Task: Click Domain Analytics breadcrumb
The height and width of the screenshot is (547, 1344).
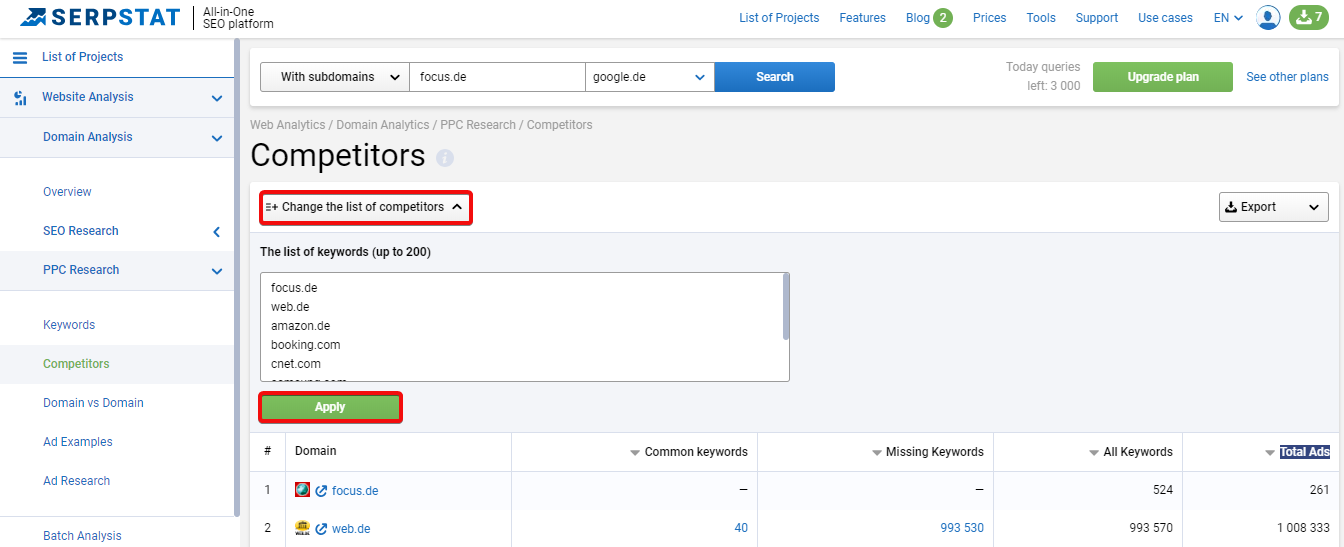Action: pyautogui.click(x=383, y=125)
